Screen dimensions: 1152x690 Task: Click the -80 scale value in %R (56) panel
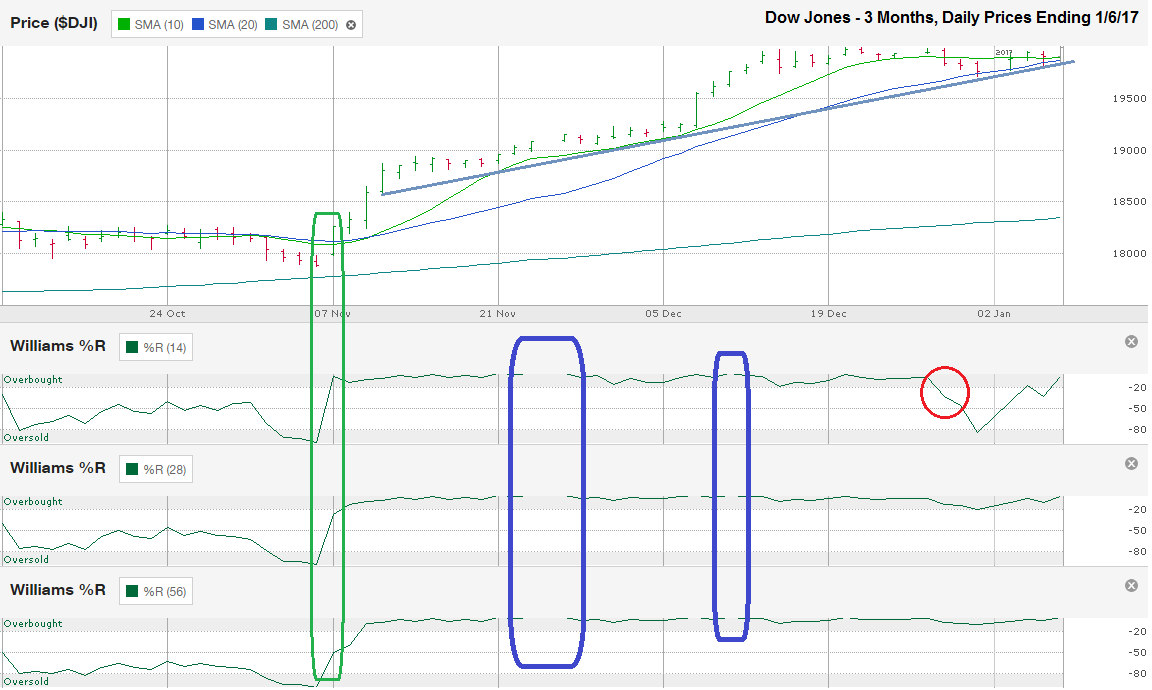click(x=1137, y=674)
